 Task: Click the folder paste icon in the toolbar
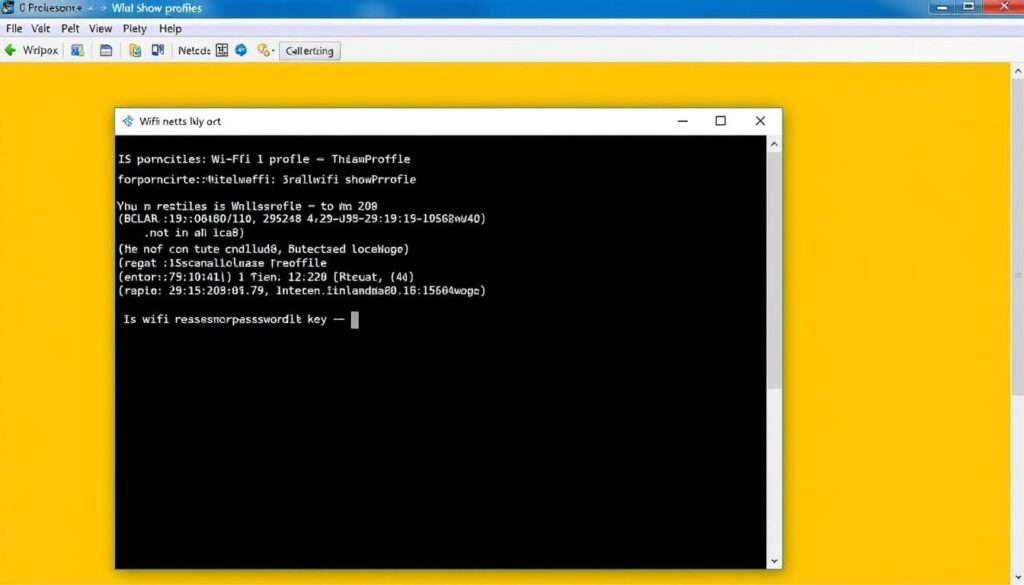[x=134, y=50]
